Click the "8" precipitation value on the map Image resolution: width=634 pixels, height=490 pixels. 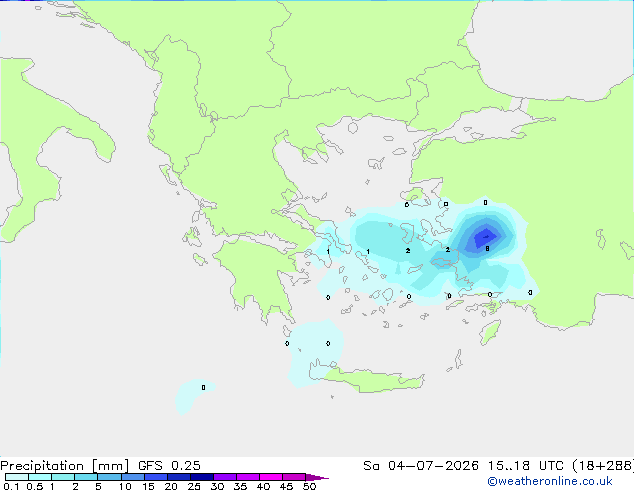point(488,249)
